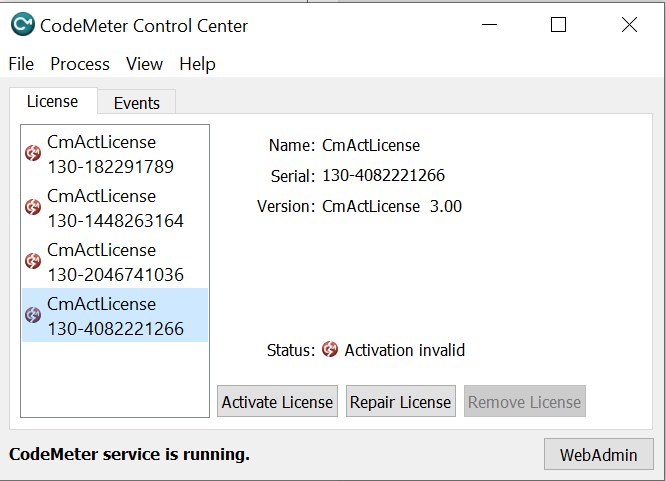Open the View menu
This screenshot has width=666, height=481.
144,64
